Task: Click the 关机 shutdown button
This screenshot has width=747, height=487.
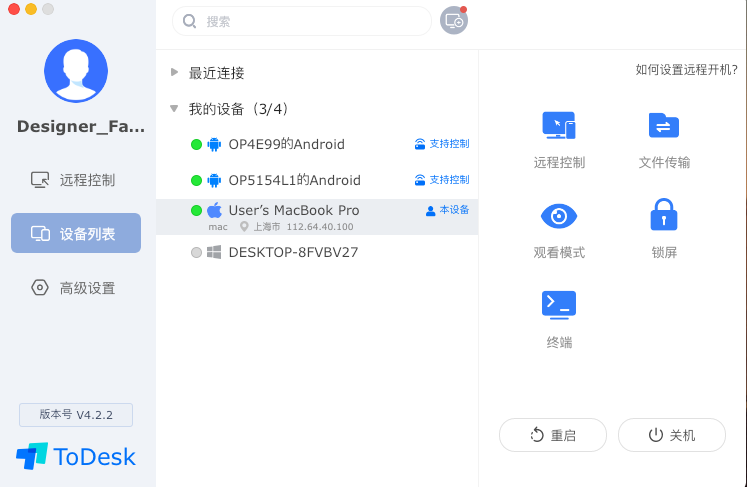Action: (x=672, y=435)
